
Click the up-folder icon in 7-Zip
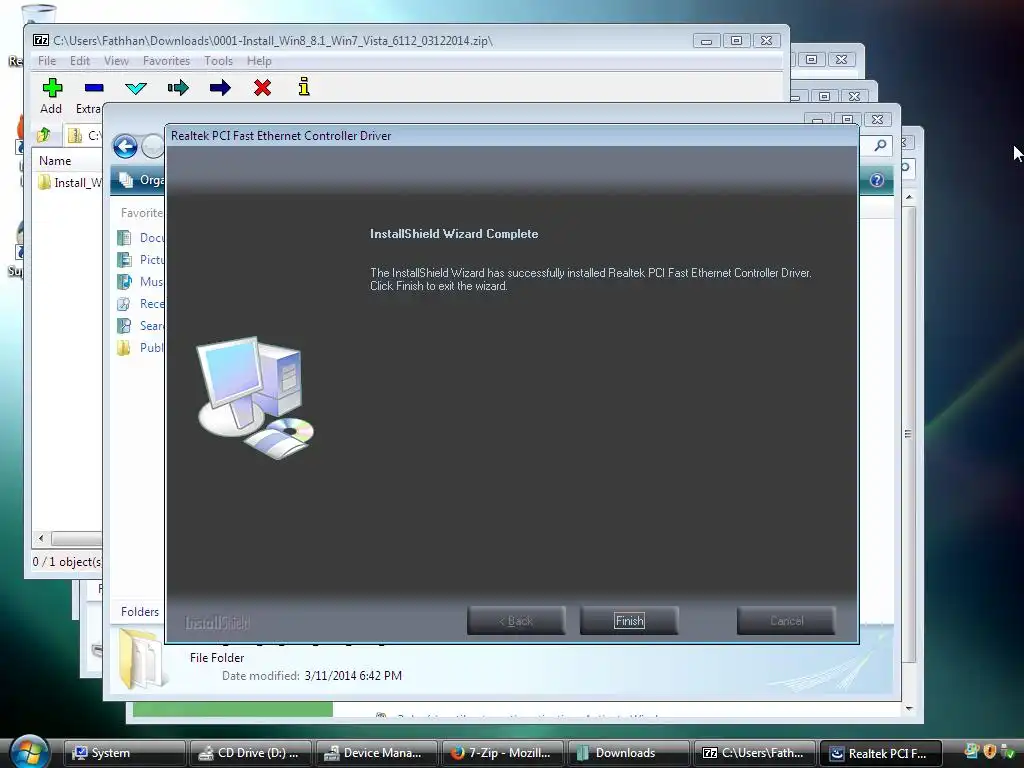[44, 135]
